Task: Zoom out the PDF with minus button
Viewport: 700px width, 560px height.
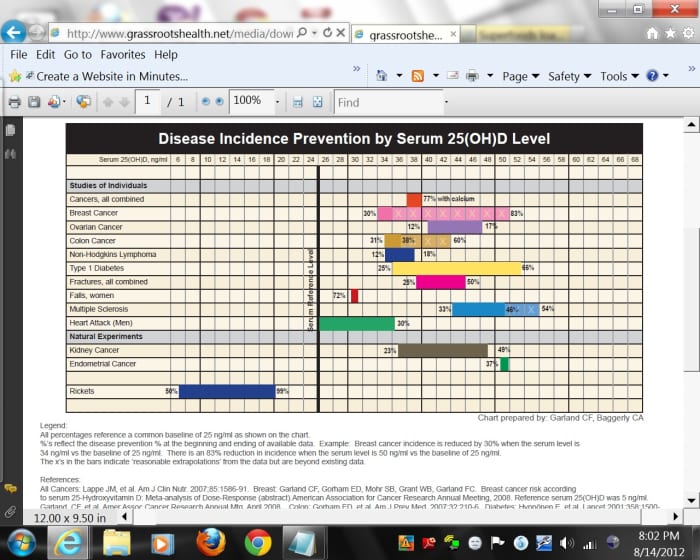Action: click(x=205, y=102)
